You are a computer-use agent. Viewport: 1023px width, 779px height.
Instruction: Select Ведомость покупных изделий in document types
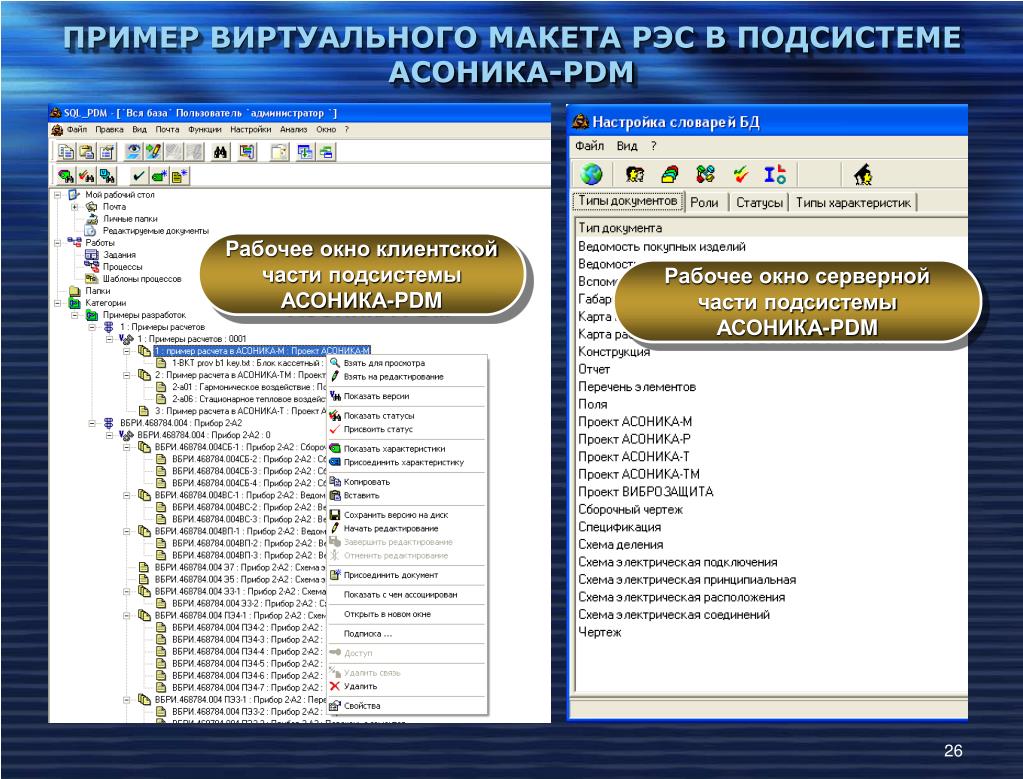point(662,247)
